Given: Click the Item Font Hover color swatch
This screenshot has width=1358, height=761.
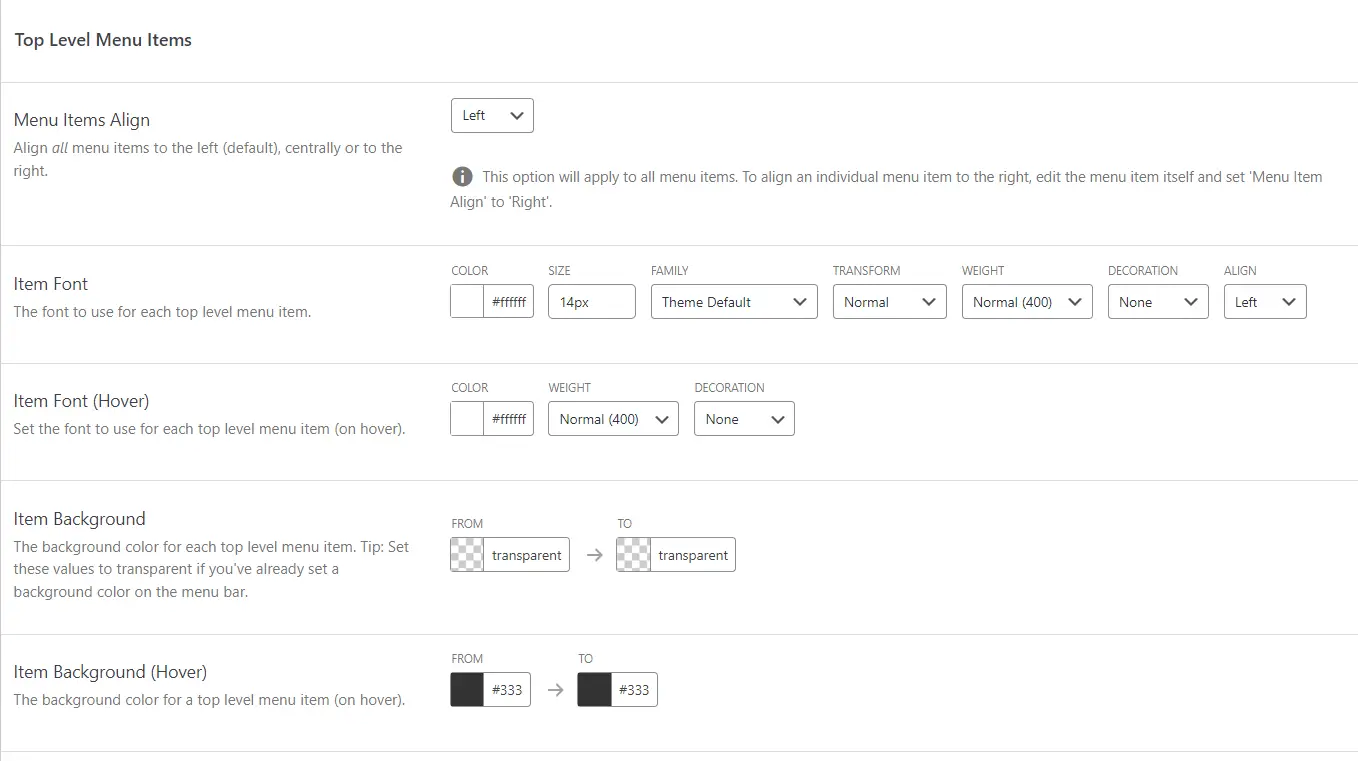Looking at the screenshot, I should (x=465, y=418).
